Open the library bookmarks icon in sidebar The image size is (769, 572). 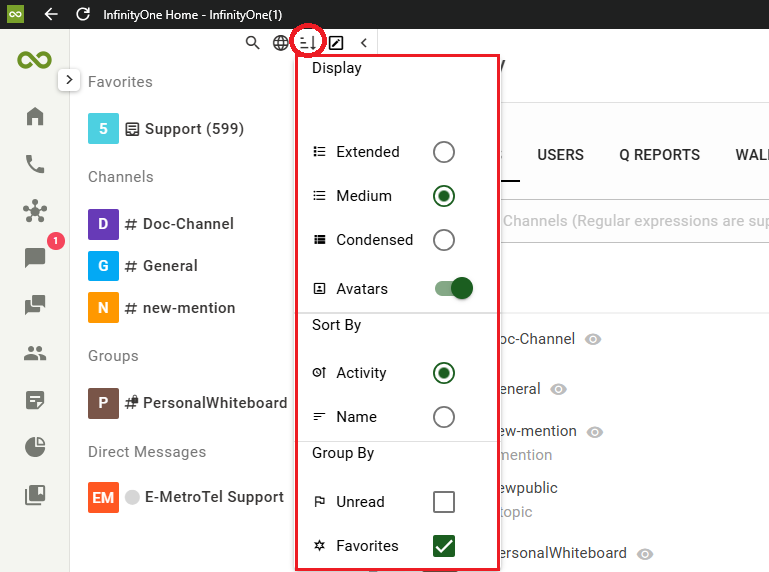35,494
